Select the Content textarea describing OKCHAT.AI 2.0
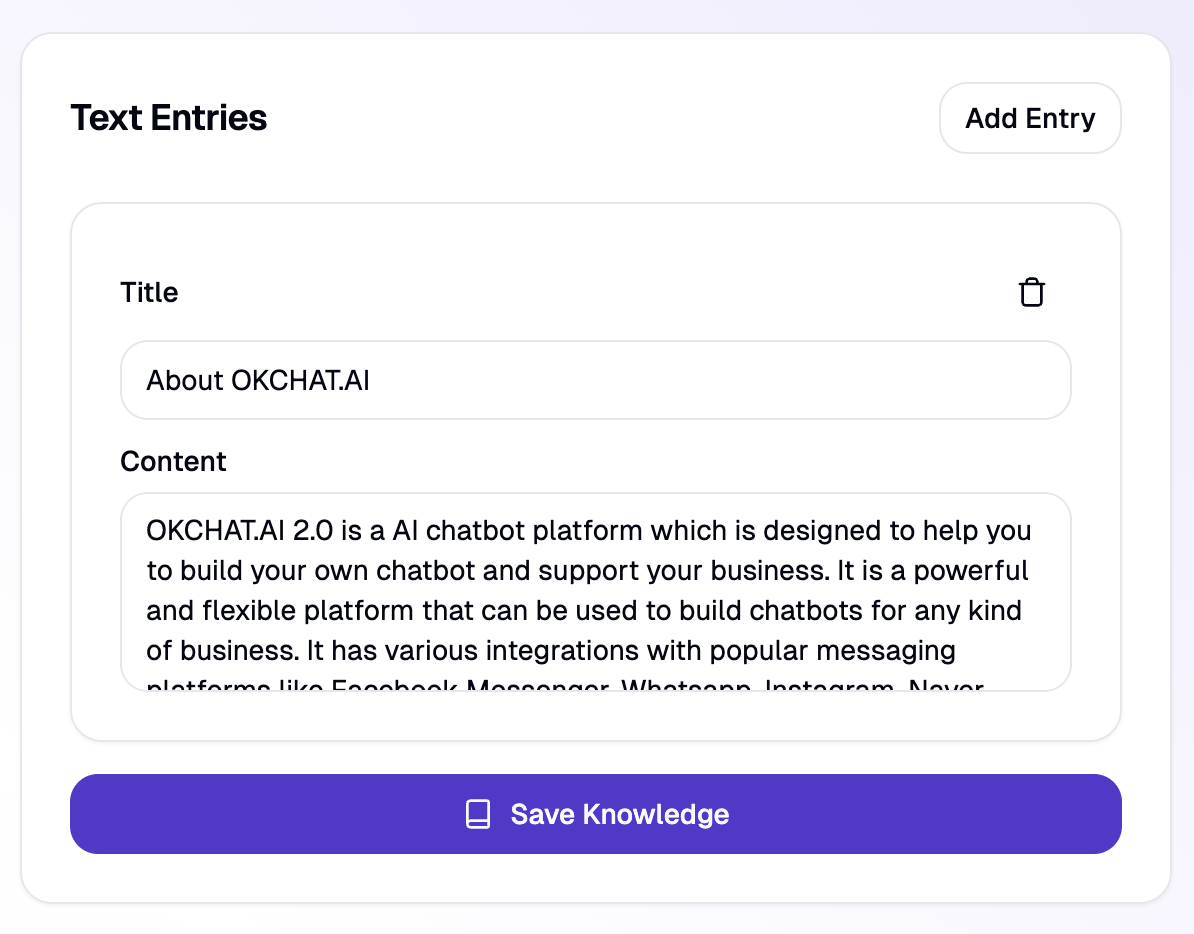The image size is (1194, 934). point(595,592)
